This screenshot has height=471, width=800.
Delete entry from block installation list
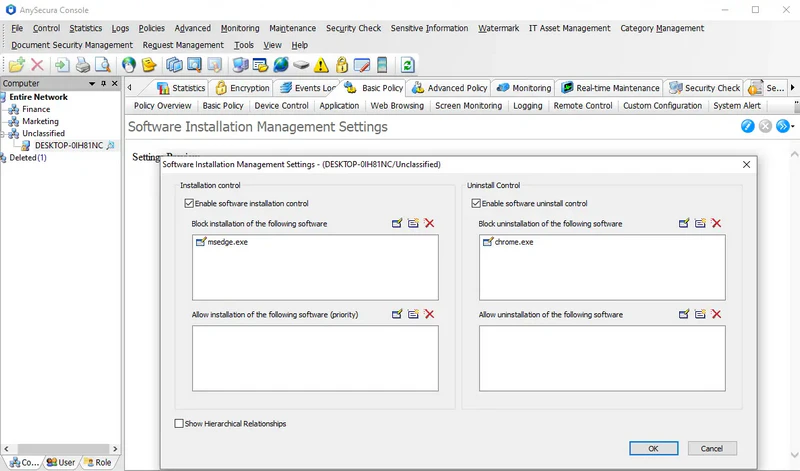click(x=430, y=223)
